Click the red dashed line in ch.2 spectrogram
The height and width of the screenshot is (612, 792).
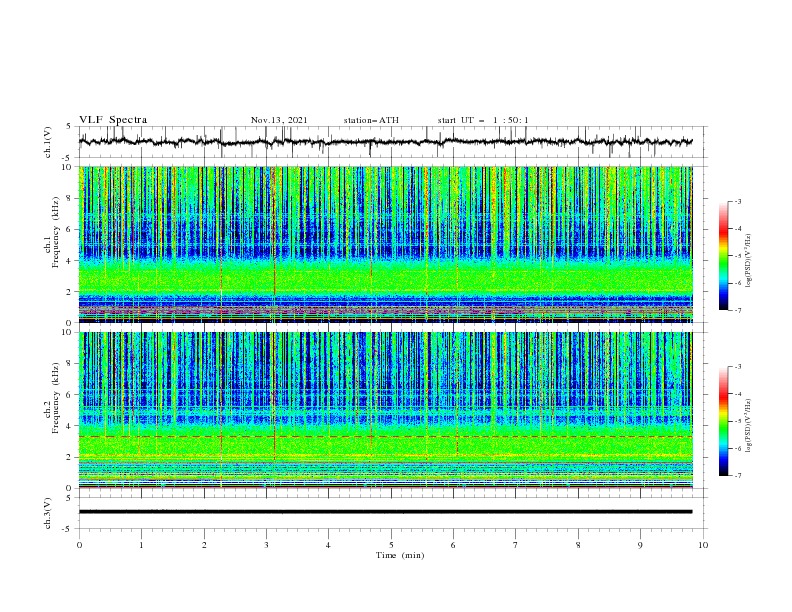click(386, 436)
